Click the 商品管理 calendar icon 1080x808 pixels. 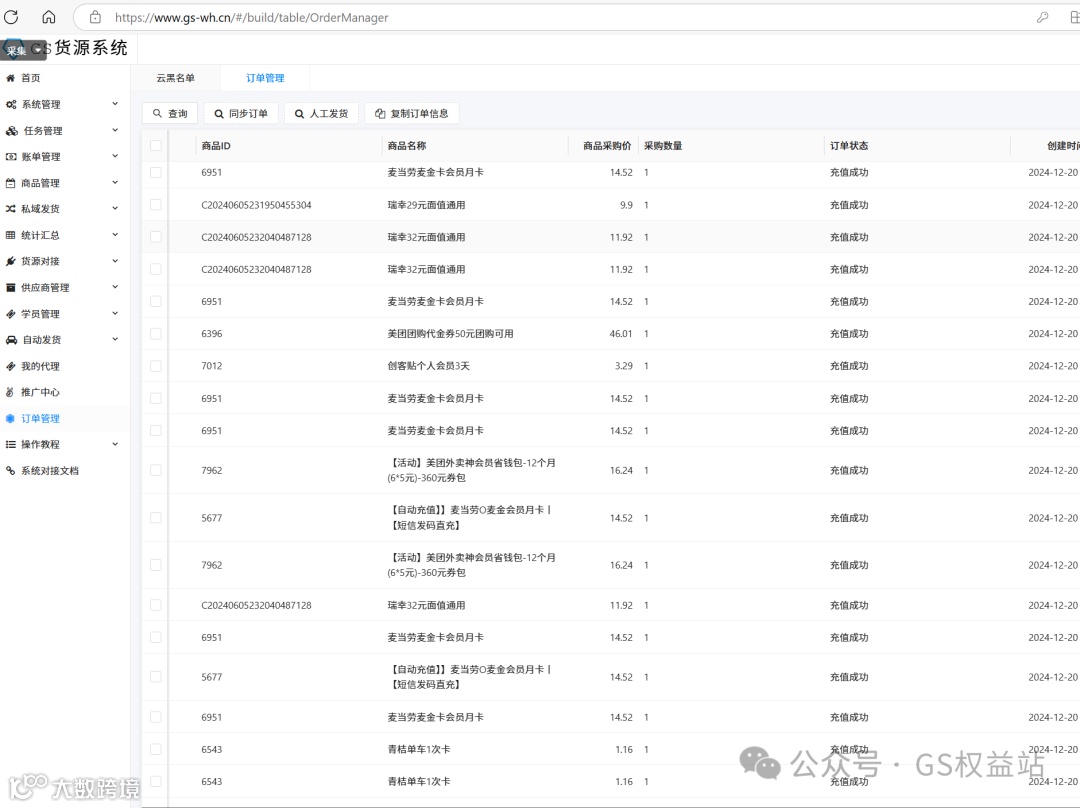(x=10, y=183)
